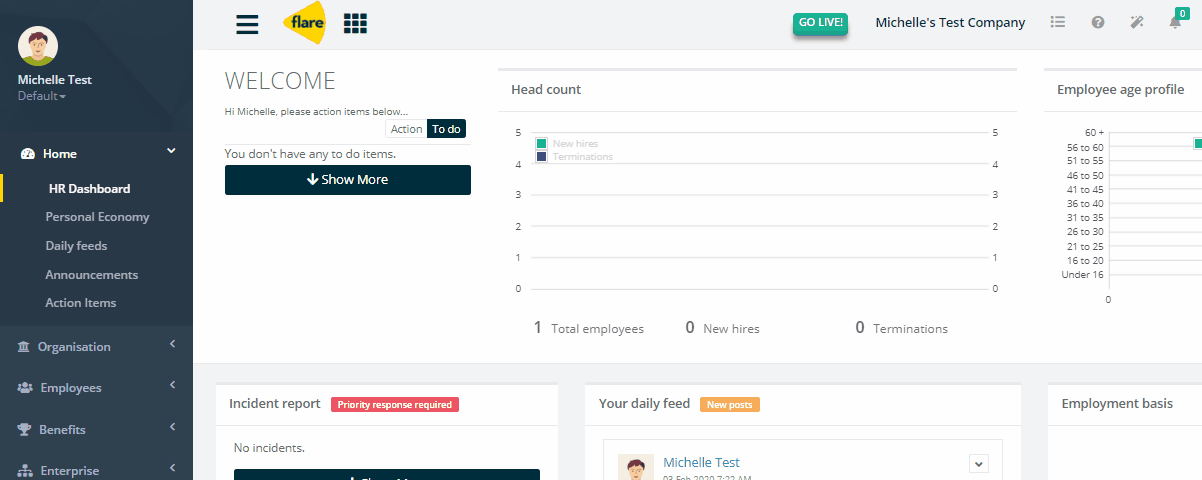Screen dimensions: 1202x480
Task: Open Action Items menu item
Action: coord(81,303)
